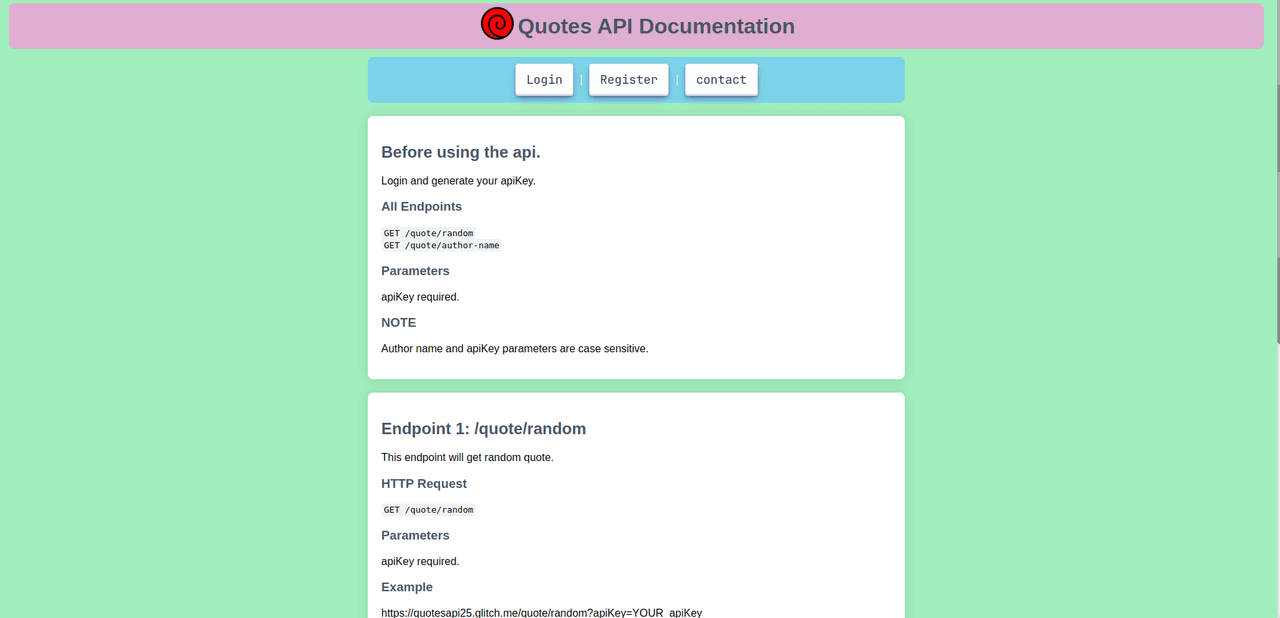Click the GET /quote/random snippet under HTTP Request
This screenshot has height=618, width=1280.
[x=428, y=509]
